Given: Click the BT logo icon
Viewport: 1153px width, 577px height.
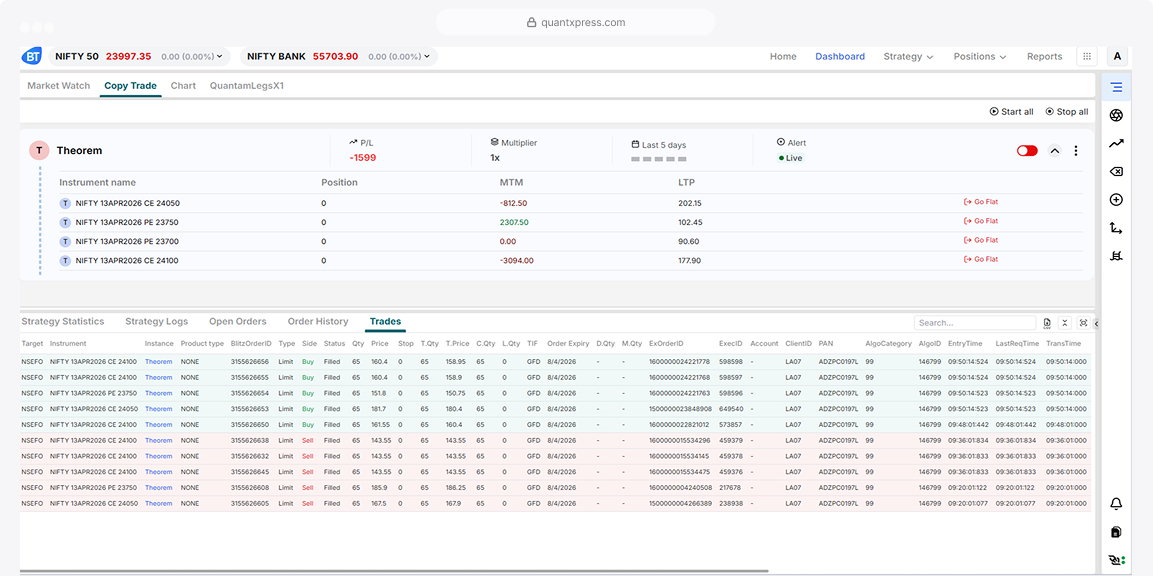Looking at the screenshot, I should coord(32,56).
